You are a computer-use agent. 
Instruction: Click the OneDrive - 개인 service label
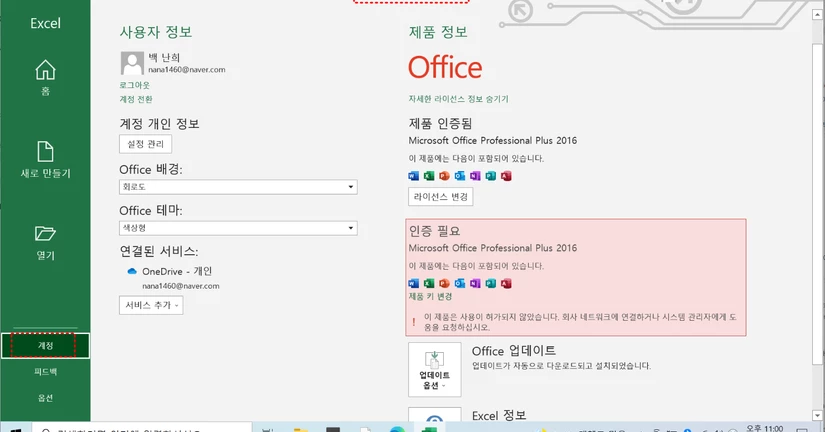177,272
